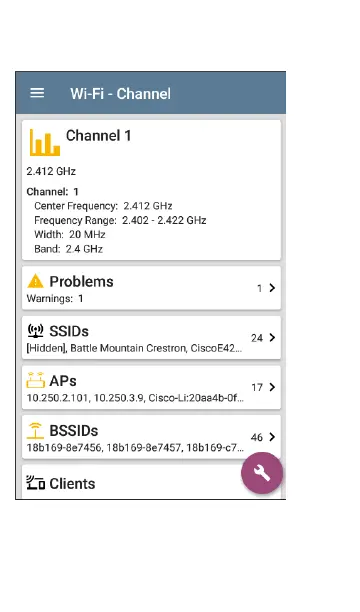Expand APs list chevron next to 17
The height and width of the screenshot is (612, 360).
point(272,387)
